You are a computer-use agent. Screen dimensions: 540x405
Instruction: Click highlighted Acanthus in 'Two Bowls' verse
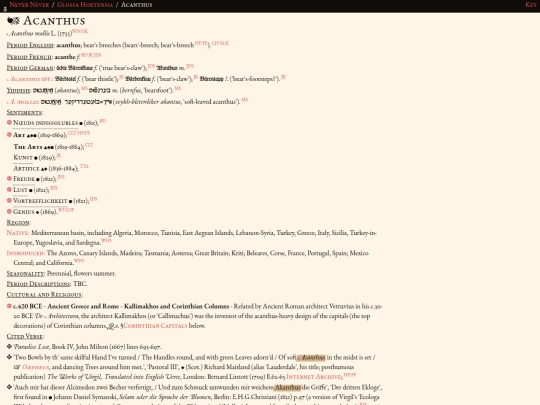[x=311, y=357]
